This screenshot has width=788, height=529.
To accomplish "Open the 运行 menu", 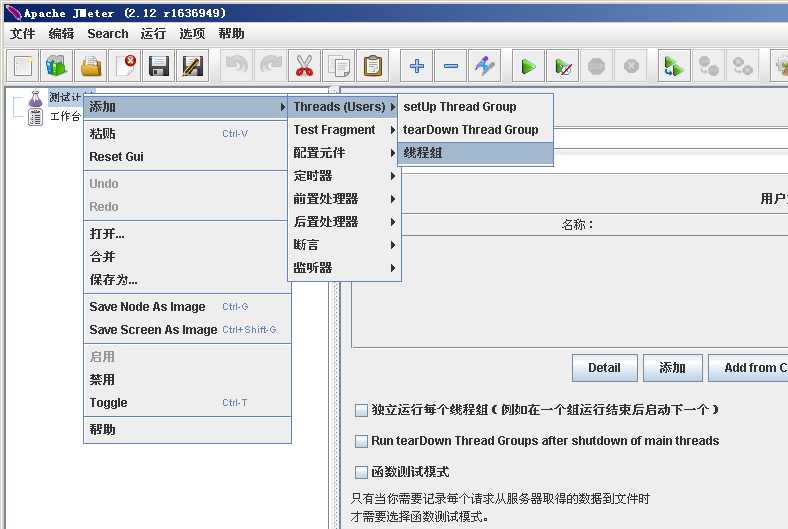I will point(153,34).
